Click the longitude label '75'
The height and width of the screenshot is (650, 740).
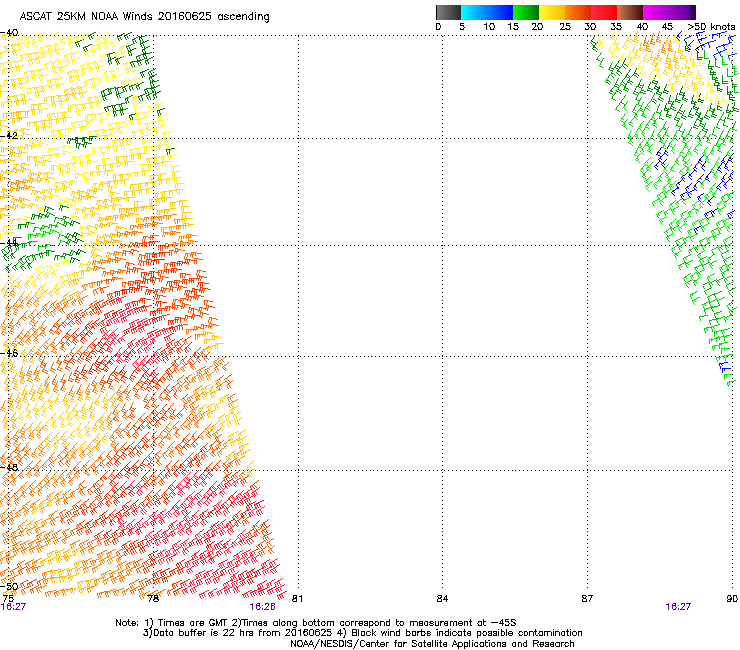(8, 599)
